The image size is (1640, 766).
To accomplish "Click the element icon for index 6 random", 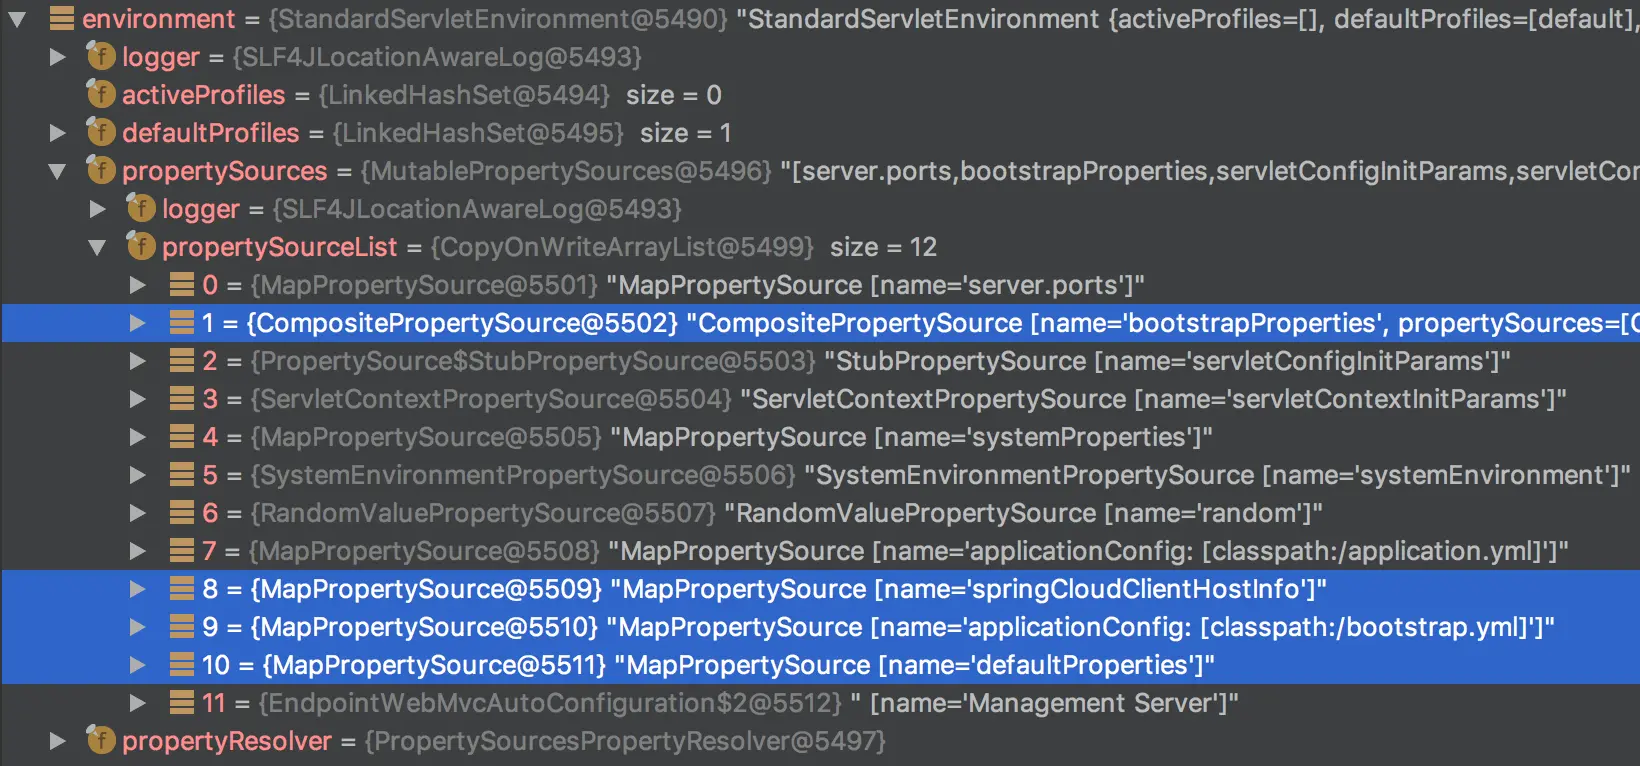I will tap(182, 513).
